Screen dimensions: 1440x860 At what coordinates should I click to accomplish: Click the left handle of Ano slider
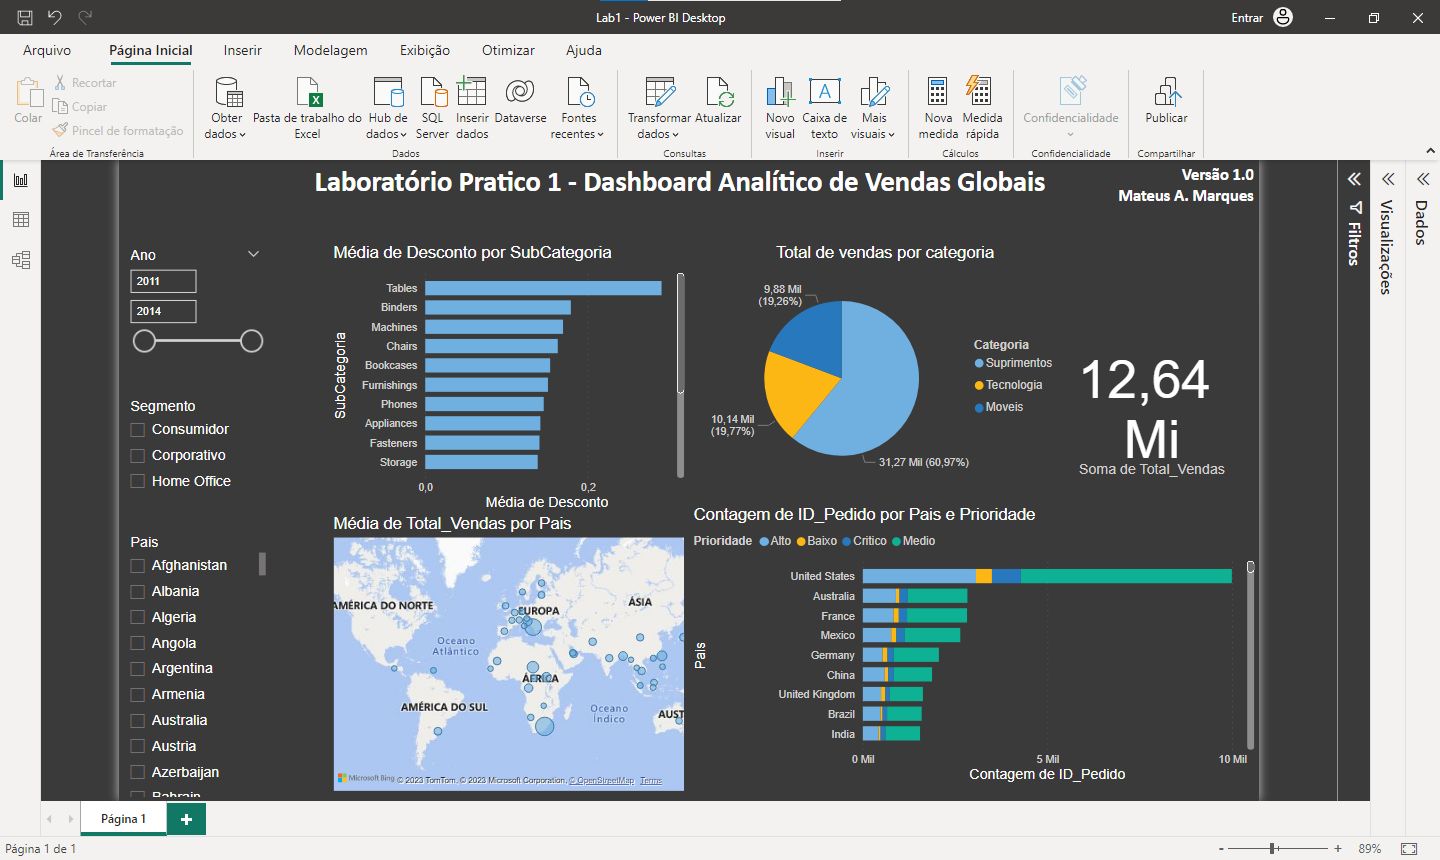[x=145, y=341]
